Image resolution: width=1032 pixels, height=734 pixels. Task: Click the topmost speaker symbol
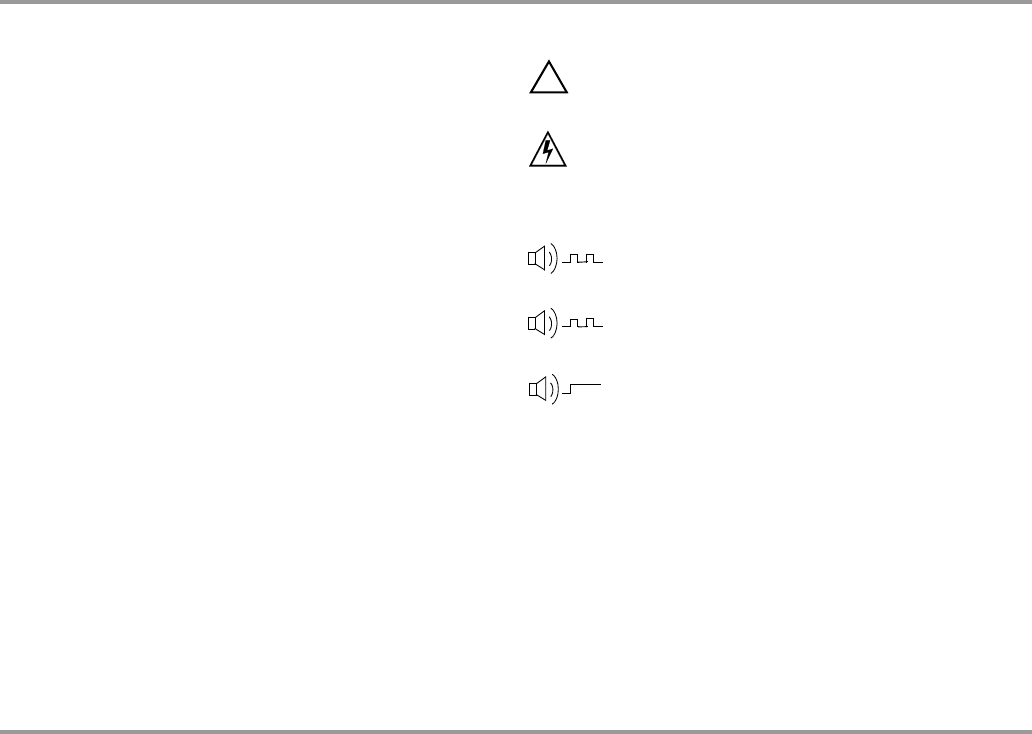(x=536, y=258)
